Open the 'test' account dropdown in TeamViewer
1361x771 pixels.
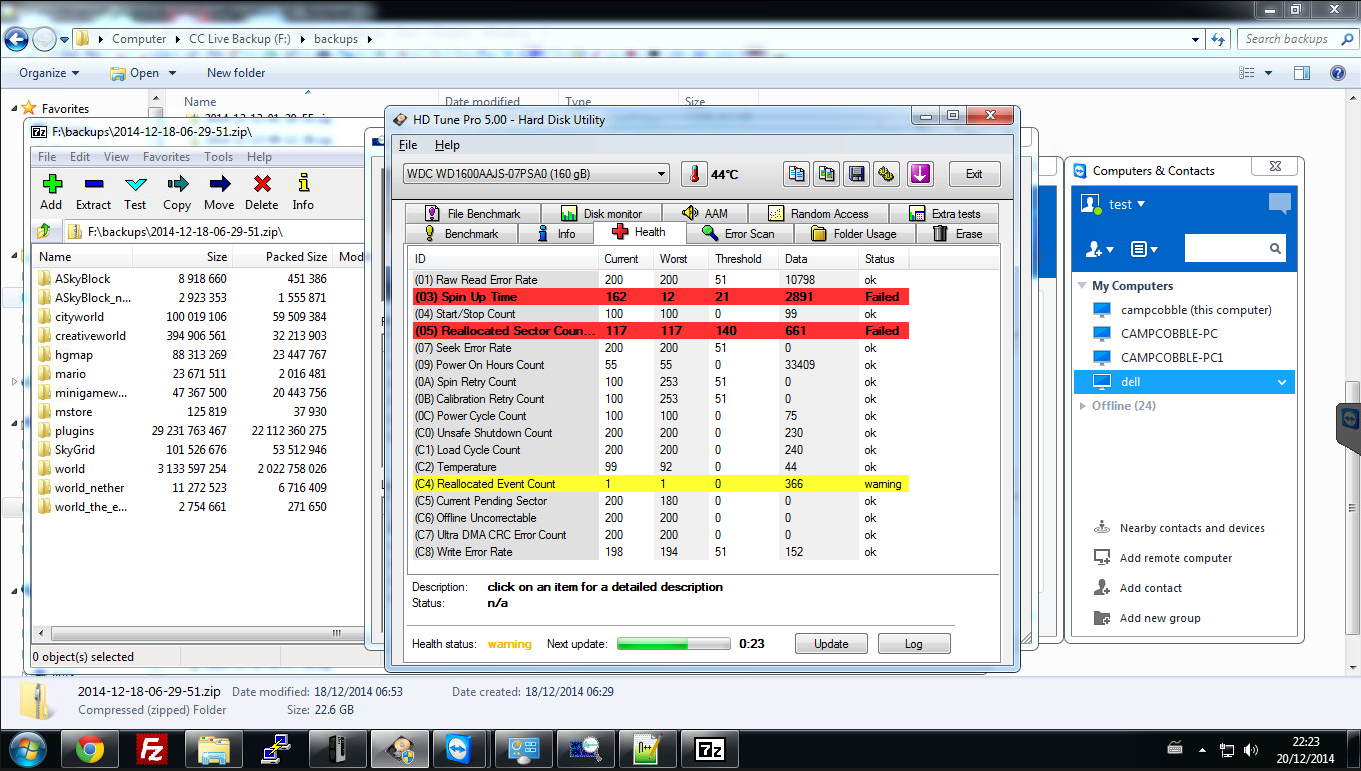(x=1126, y=204)
